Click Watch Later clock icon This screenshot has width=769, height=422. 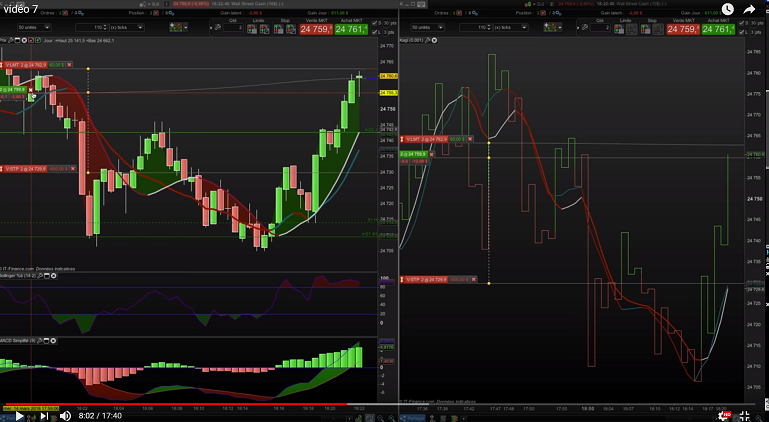click(x=727, y=9)
